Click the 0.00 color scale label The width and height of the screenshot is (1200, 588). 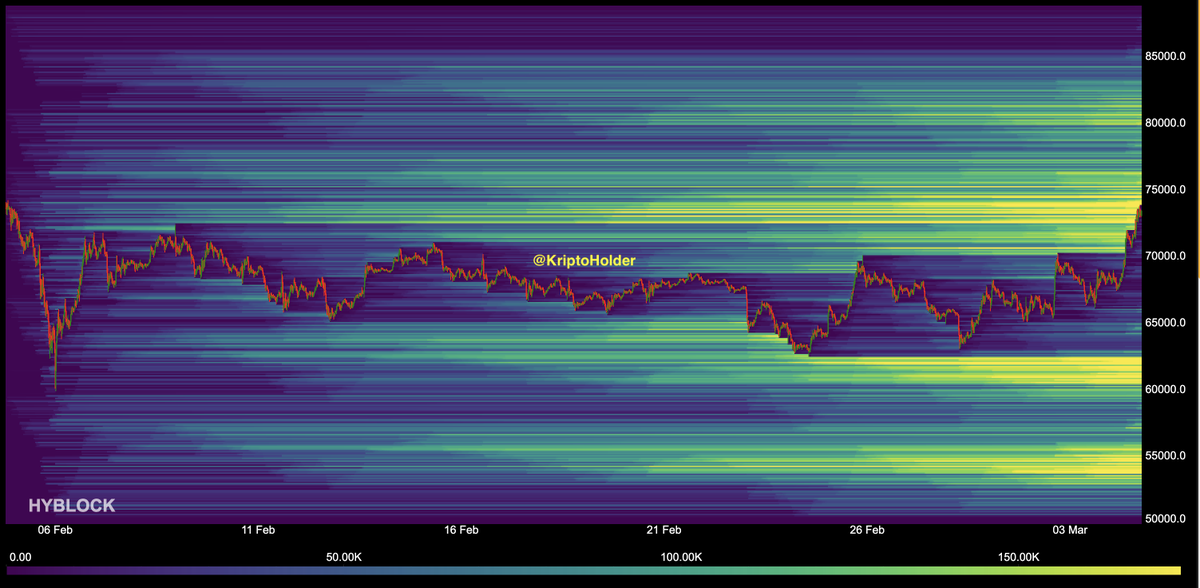pos(19,557)
